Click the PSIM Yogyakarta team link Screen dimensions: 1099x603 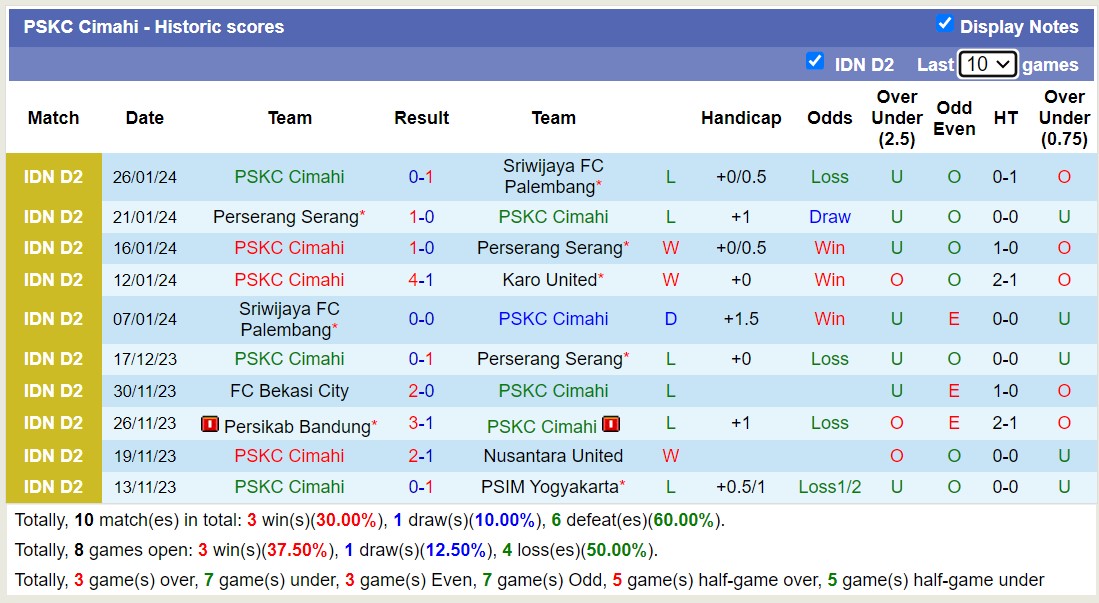point(553,487)
